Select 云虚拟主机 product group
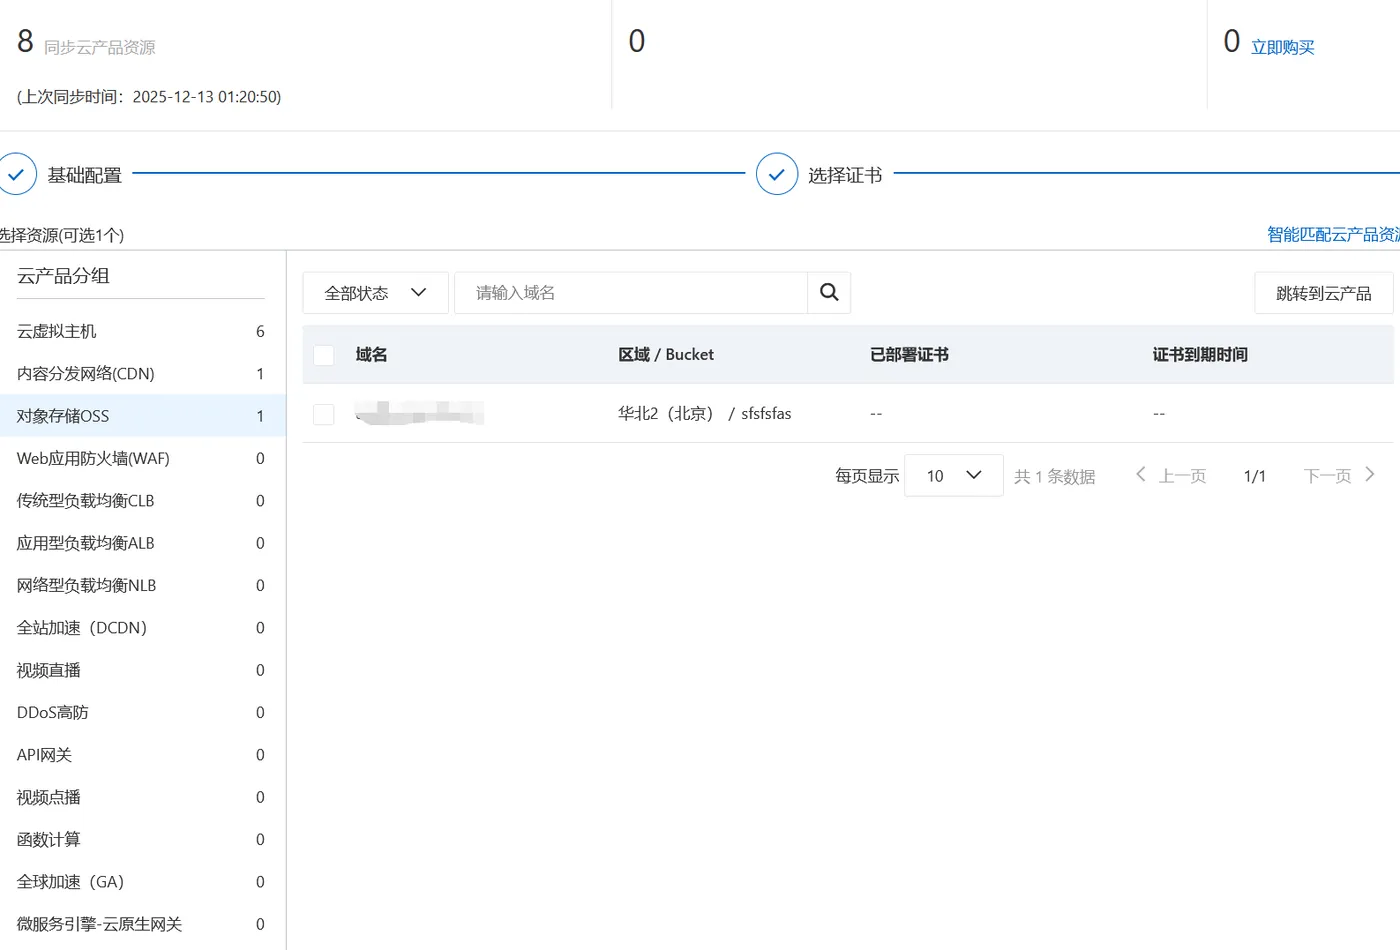This screenshot has height=950, width=1400. pyautogui.click(x=141, y=331)
